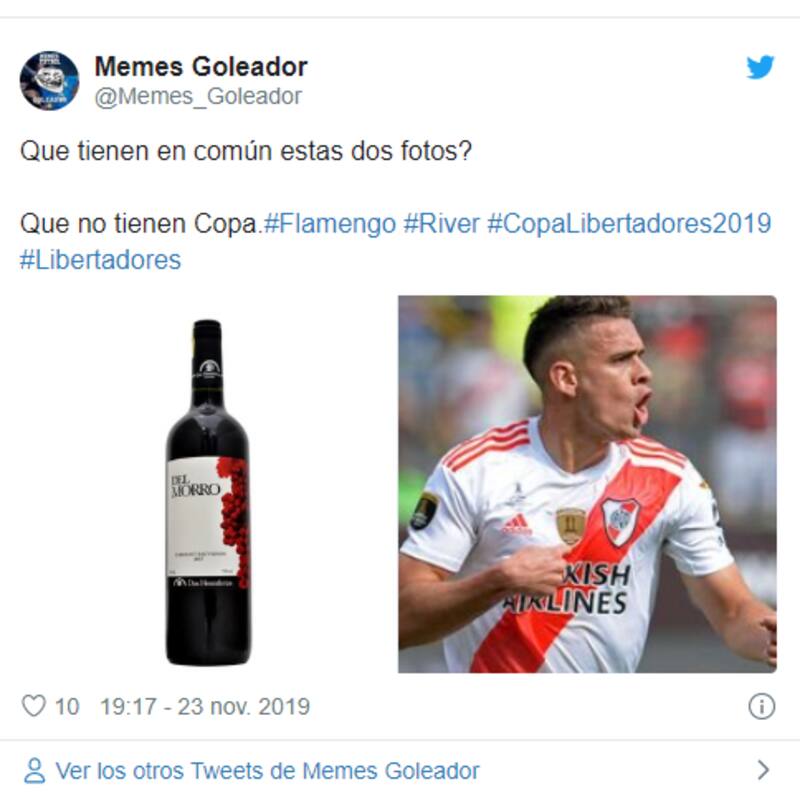View the Del Morro wine bottle photo
The image size is (800, 802).
[208, 493]
